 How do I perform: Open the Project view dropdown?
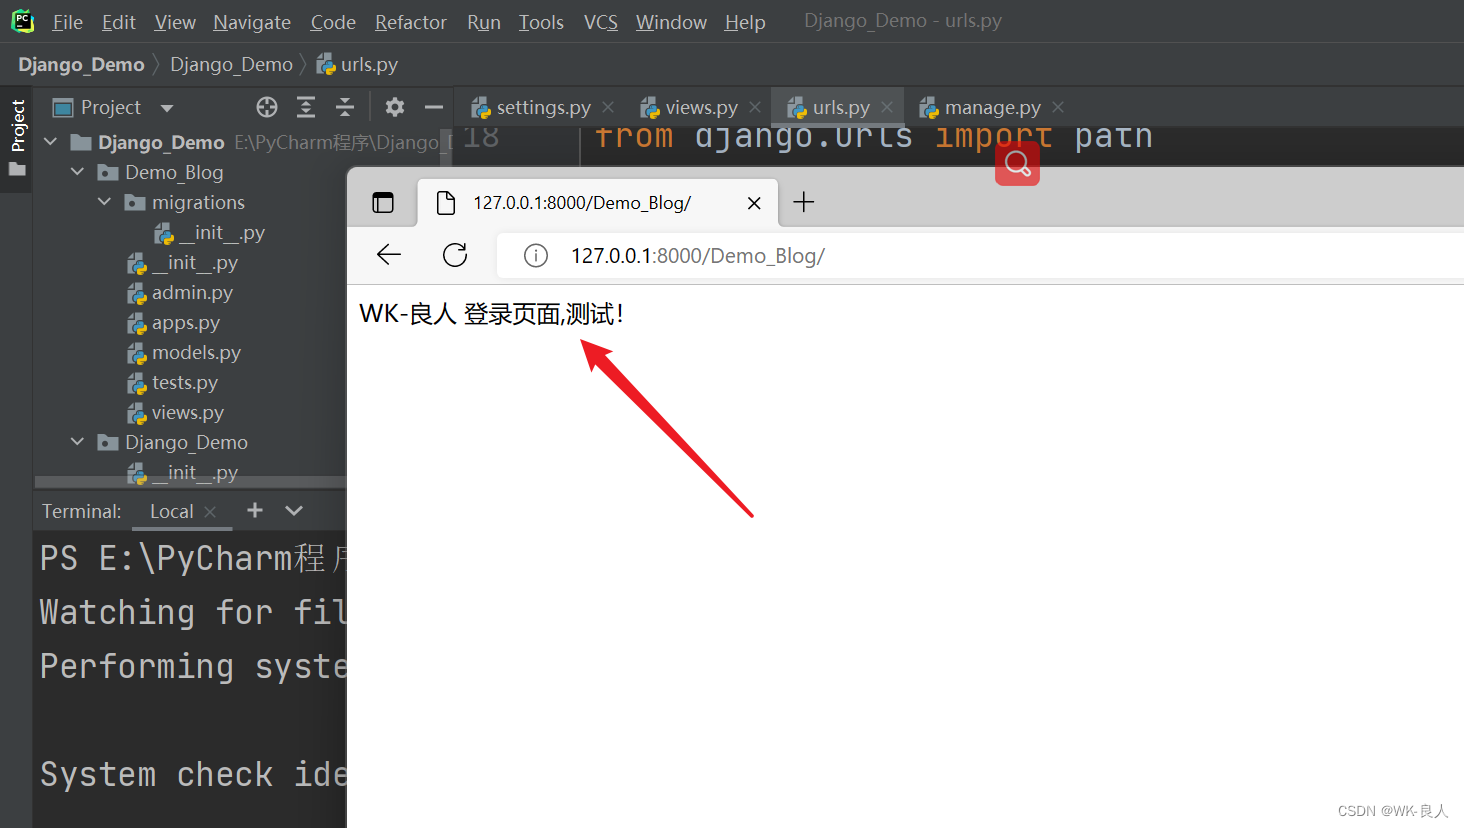[167, 108]
